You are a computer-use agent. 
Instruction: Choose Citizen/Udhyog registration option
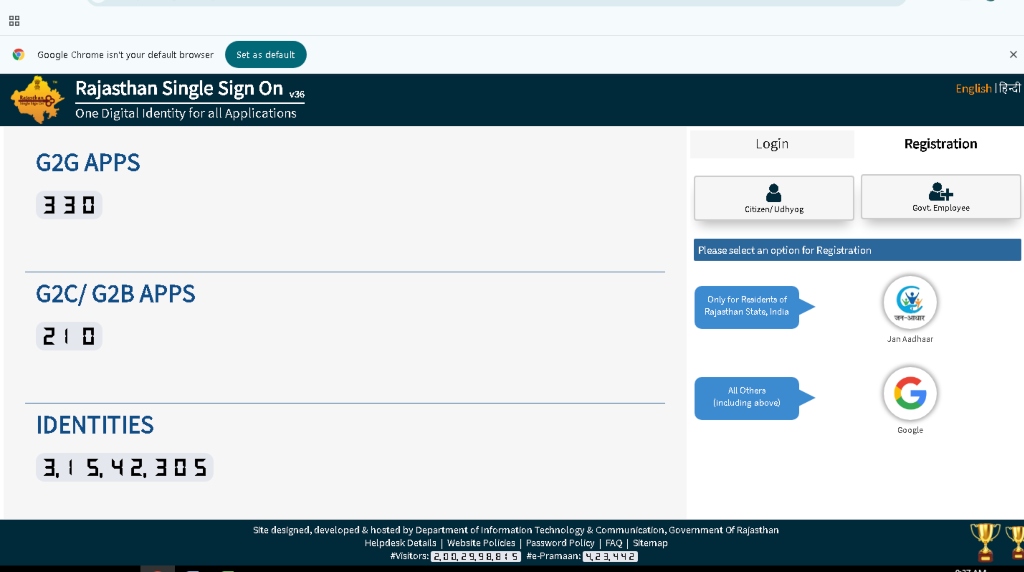(x=774, y=198)
